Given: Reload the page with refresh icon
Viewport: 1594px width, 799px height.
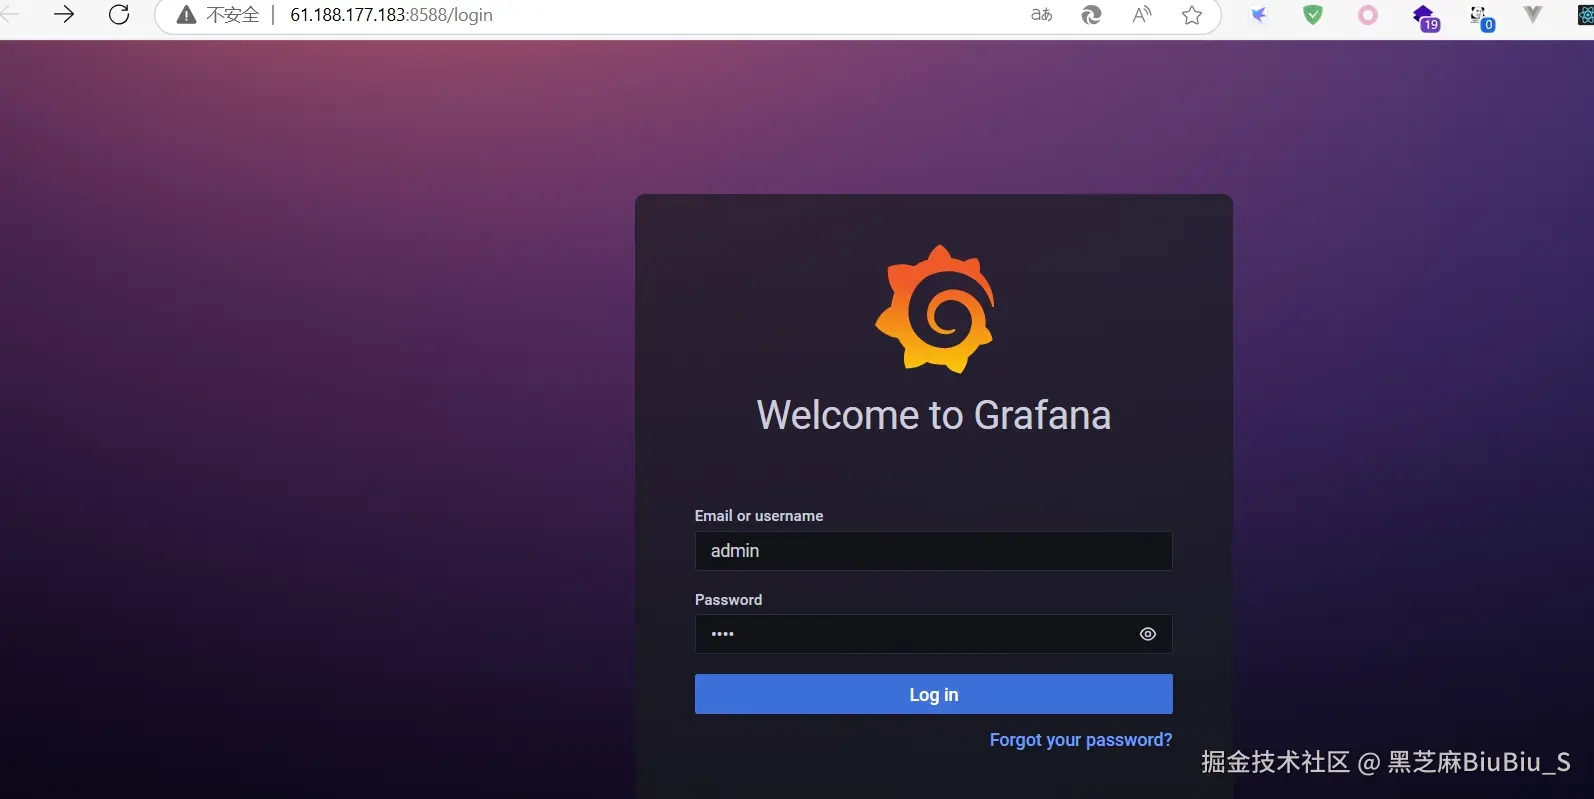Looking at the screenshot, I should 119,15.
